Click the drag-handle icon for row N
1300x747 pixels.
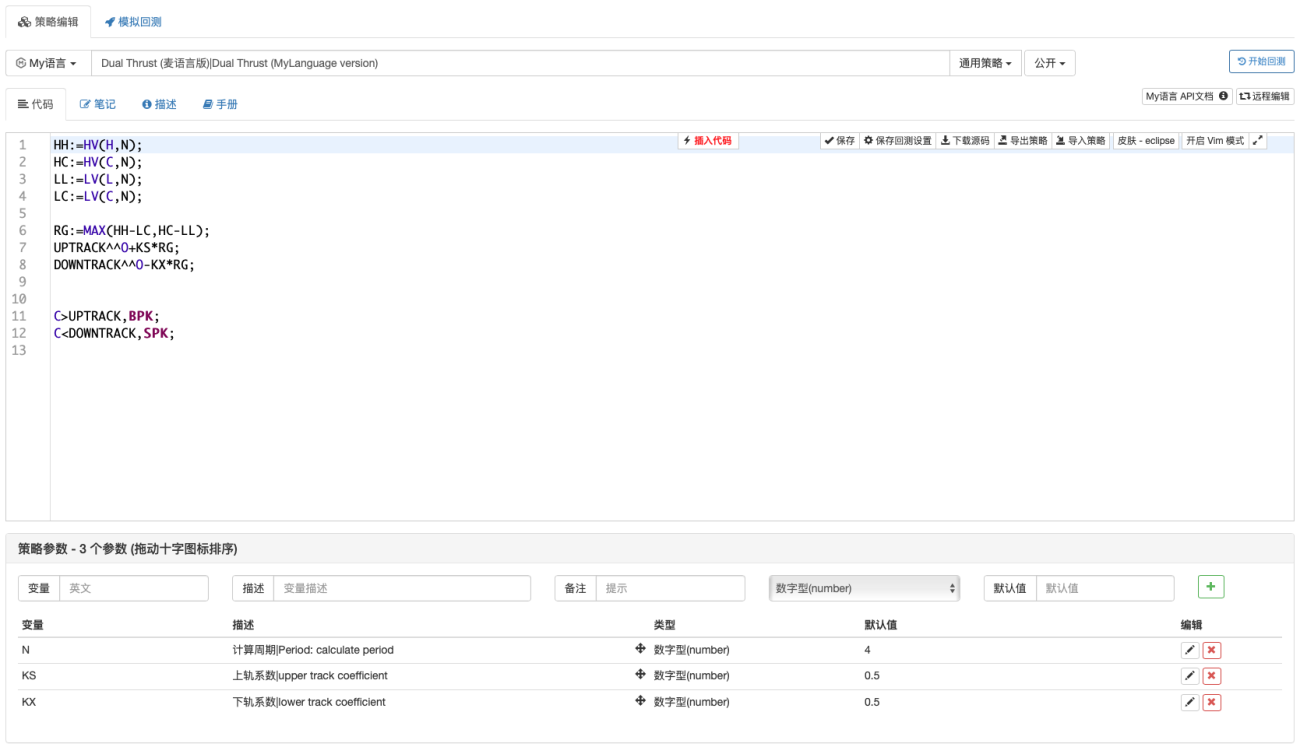click(x=640, y=649)
